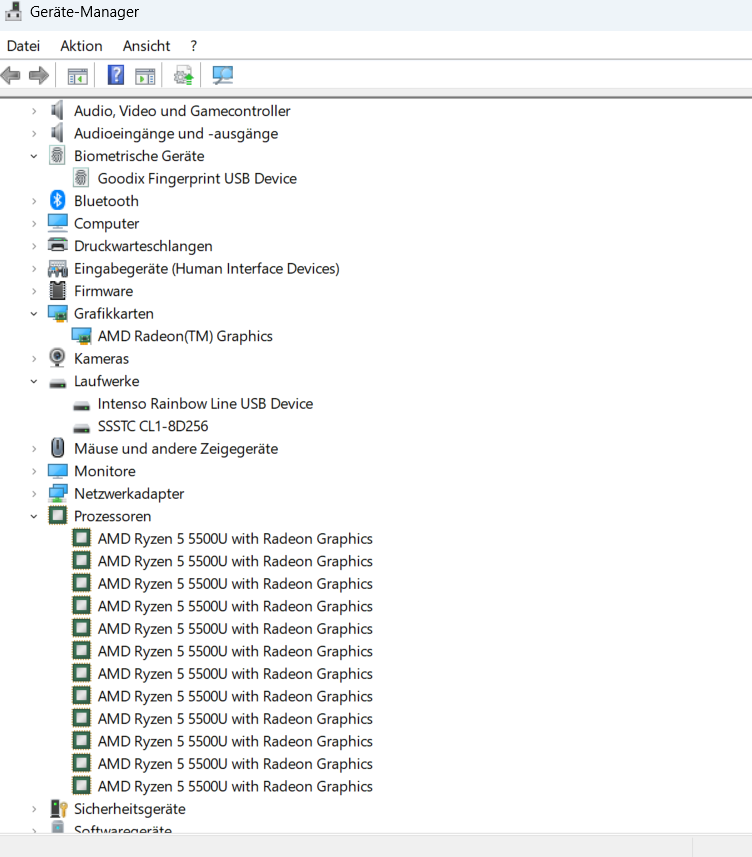Collapse the Grafikkarten node

(x=34, y=314)
